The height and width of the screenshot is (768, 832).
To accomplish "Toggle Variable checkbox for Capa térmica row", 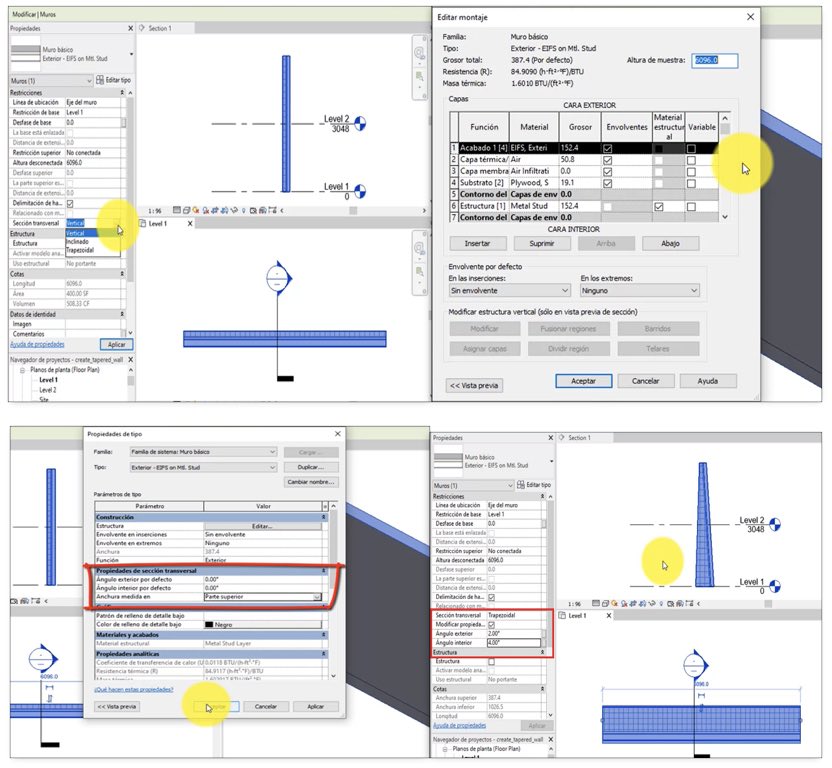I will point(691,160).
